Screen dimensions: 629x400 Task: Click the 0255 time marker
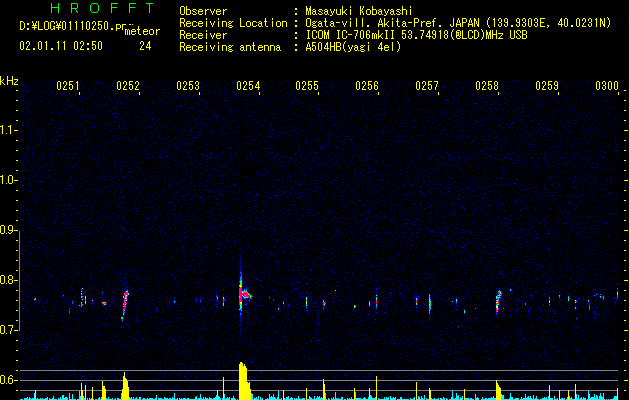(x=307, y=86)
